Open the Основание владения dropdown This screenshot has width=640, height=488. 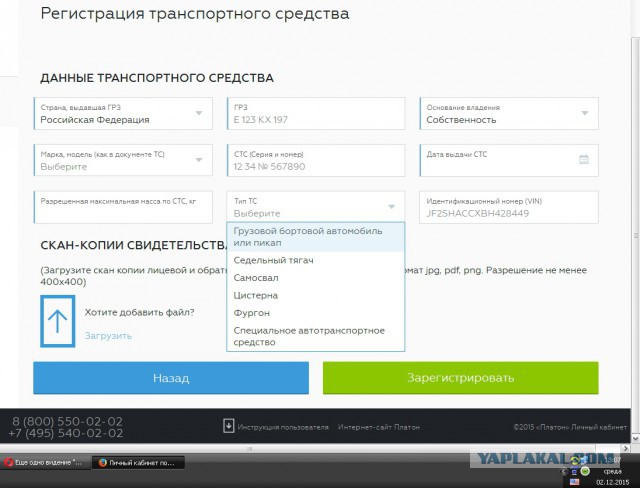click(509, 113)
